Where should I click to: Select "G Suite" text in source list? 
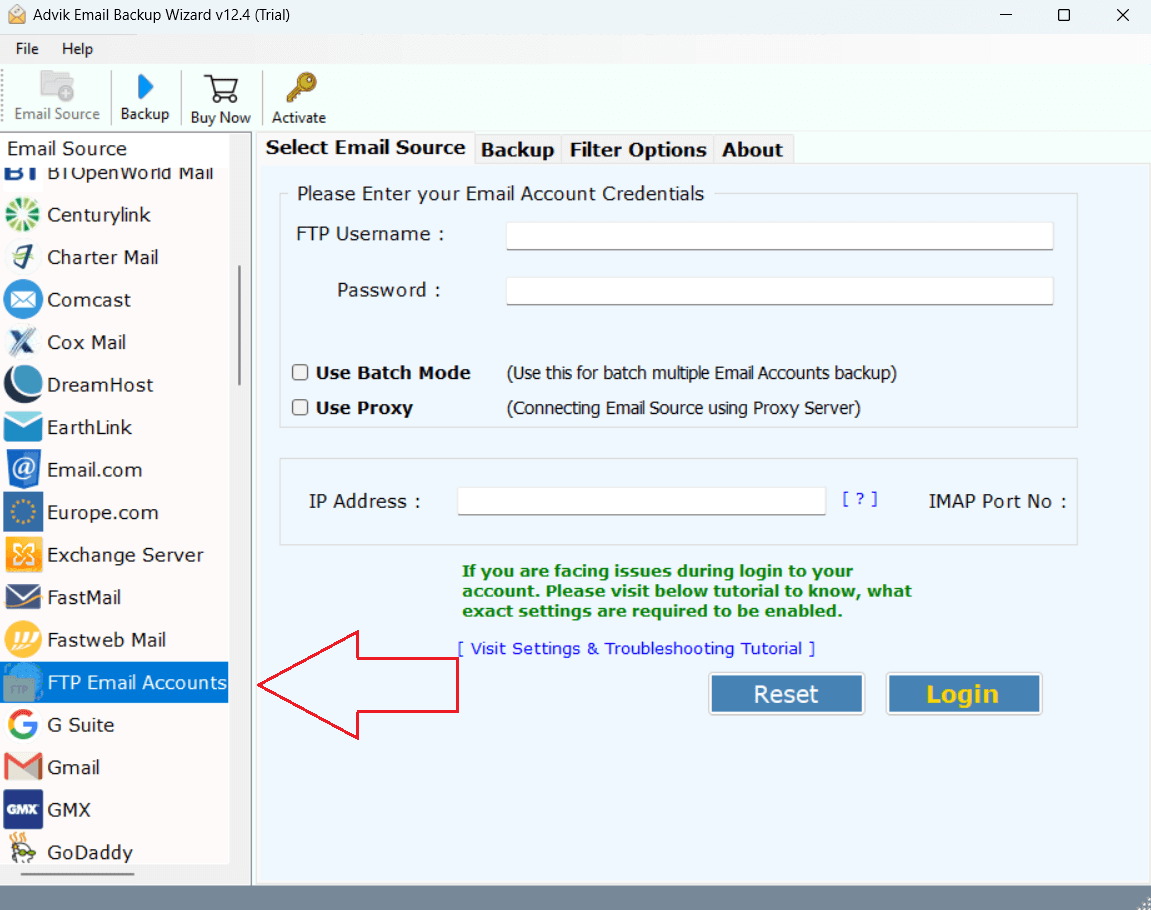[x=81, y=726]
